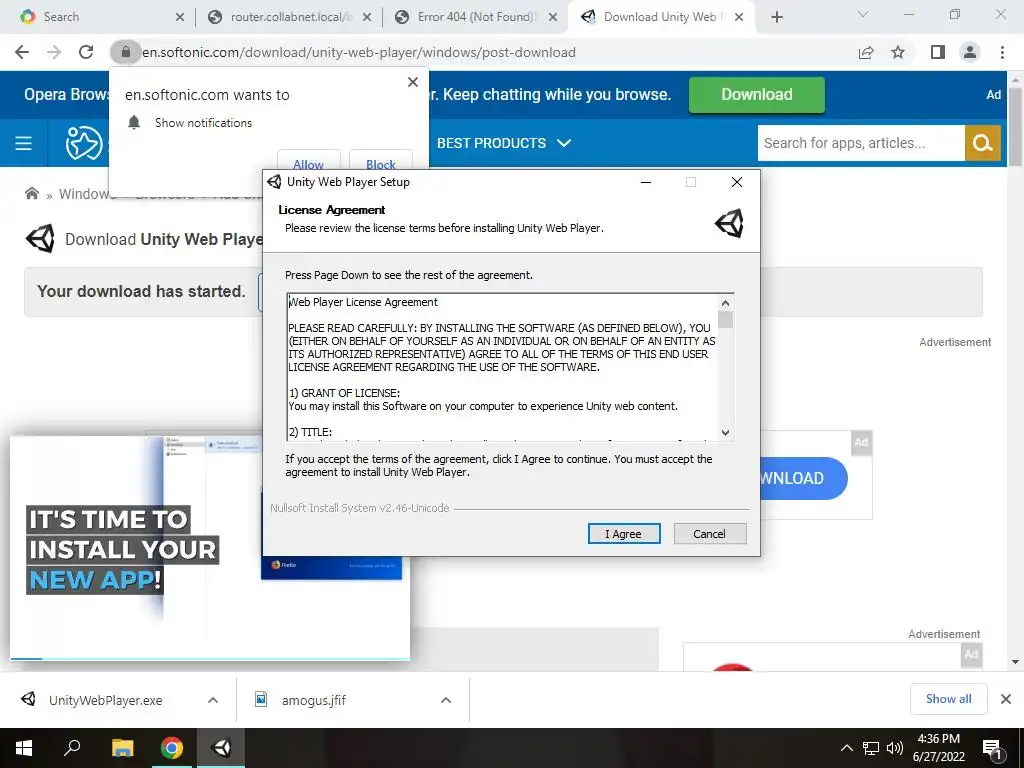Image resolution: width=1024 pixels, height=768 pixels.
Task: Click the Softonic logo icon
Action: (84, 143)
